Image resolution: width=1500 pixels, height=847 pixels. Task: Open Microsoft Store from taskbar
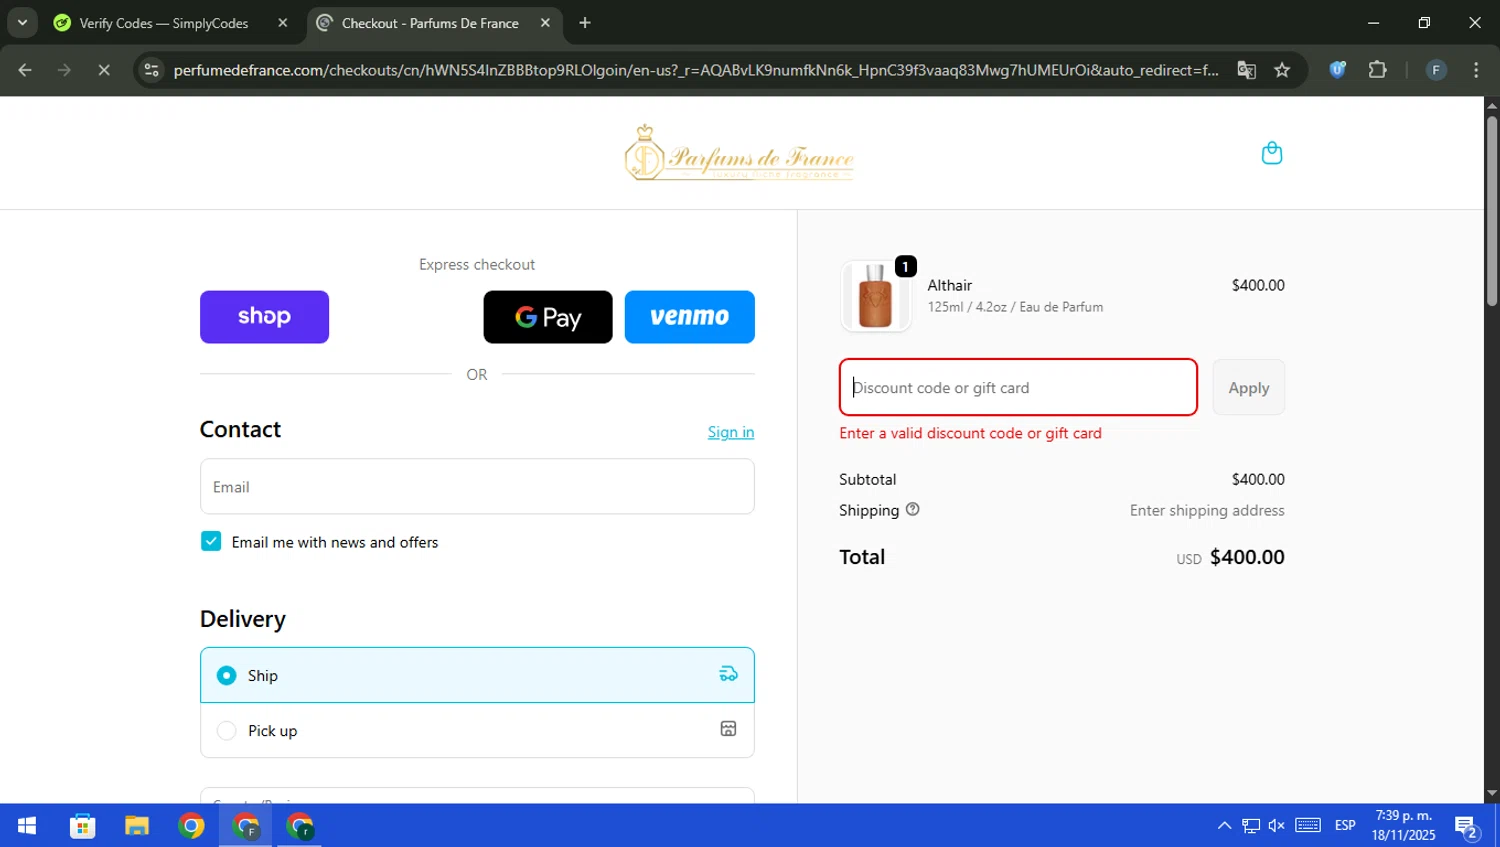point(82,825)
